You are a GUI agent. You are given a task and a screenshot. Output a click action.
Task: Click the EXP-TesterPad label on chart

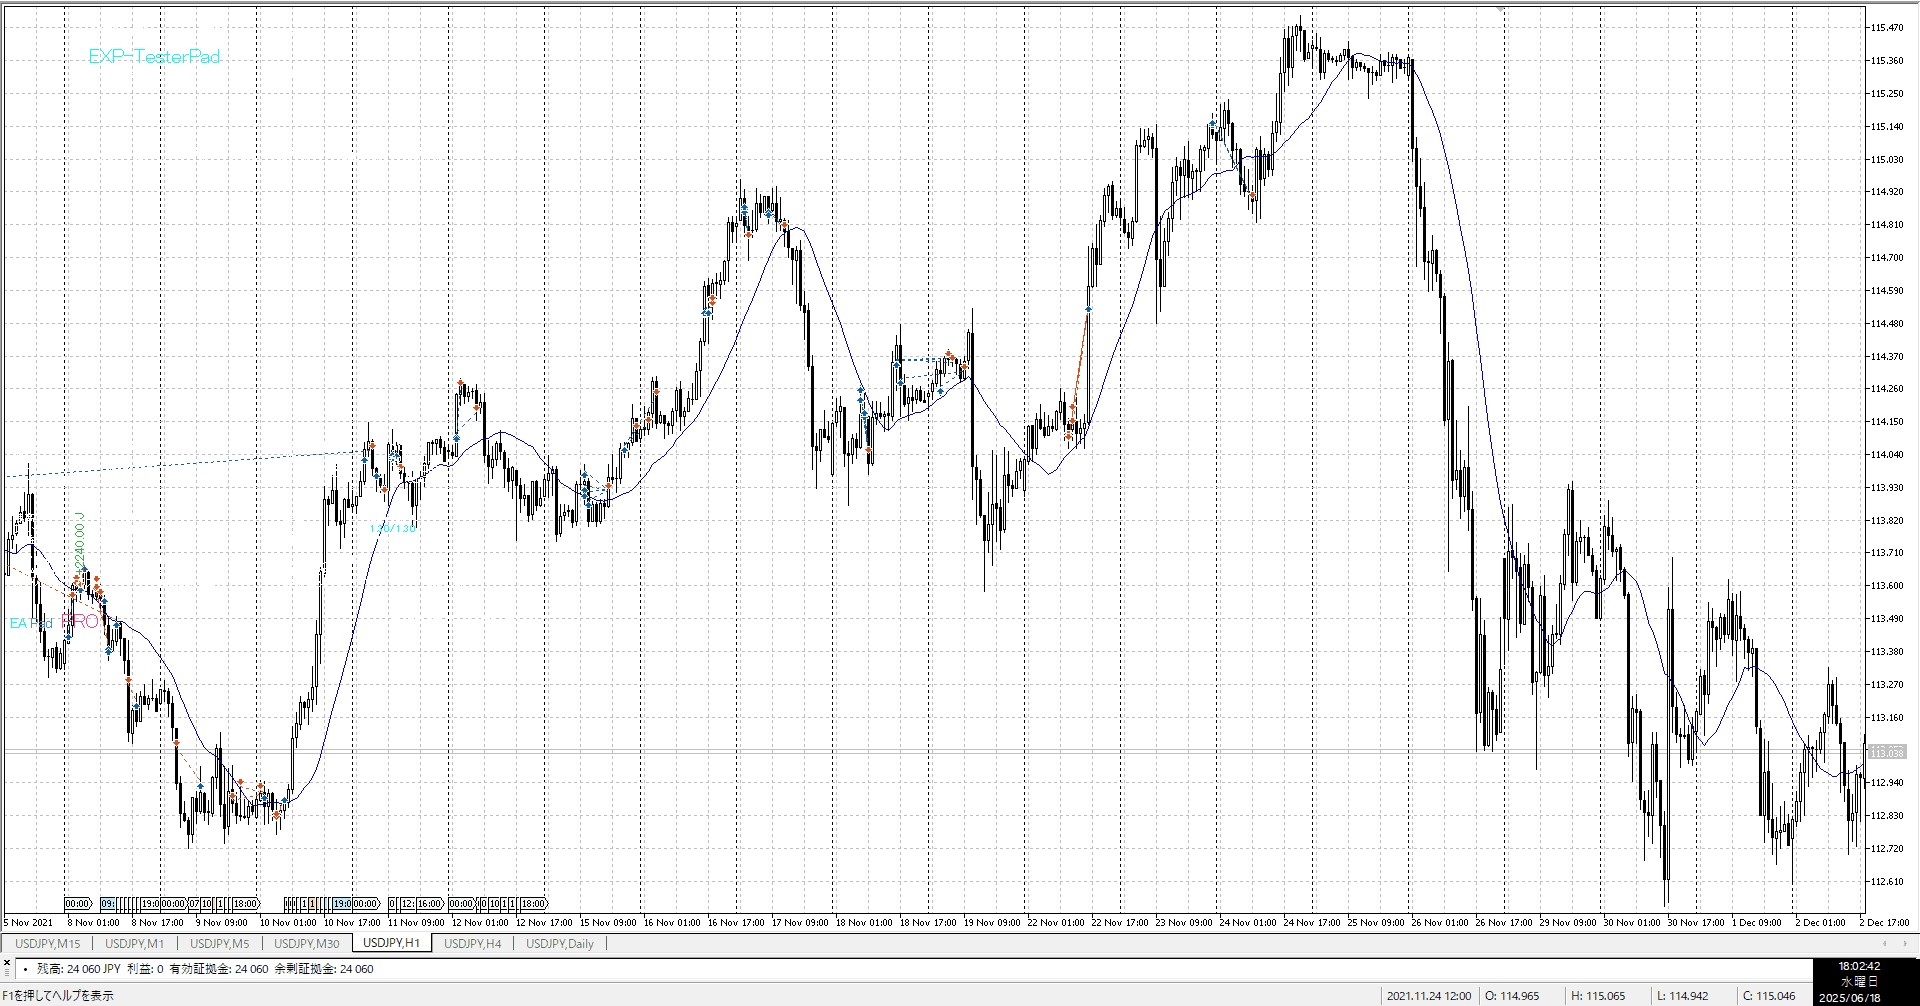pyautogui.click(x=154, y=57)
